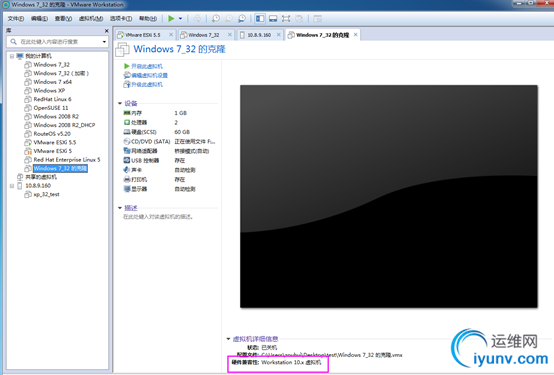The image size is (554, 375).
Task: Open the 帮助(H) menu
Action: tap(148, 18)
